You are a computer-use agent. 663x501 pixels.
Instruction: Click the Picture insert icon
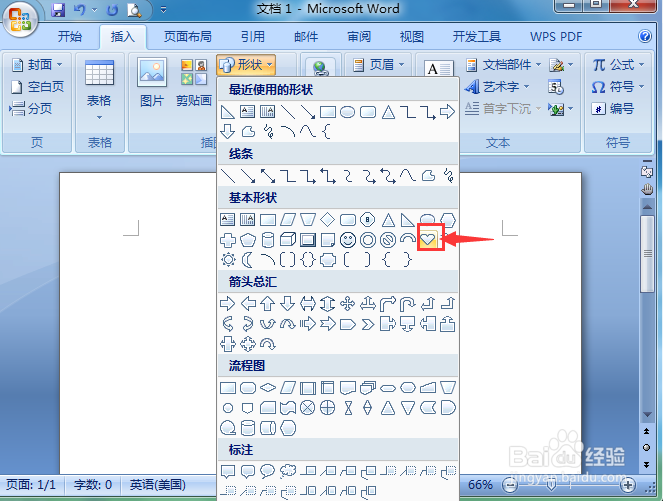(152, 83)
